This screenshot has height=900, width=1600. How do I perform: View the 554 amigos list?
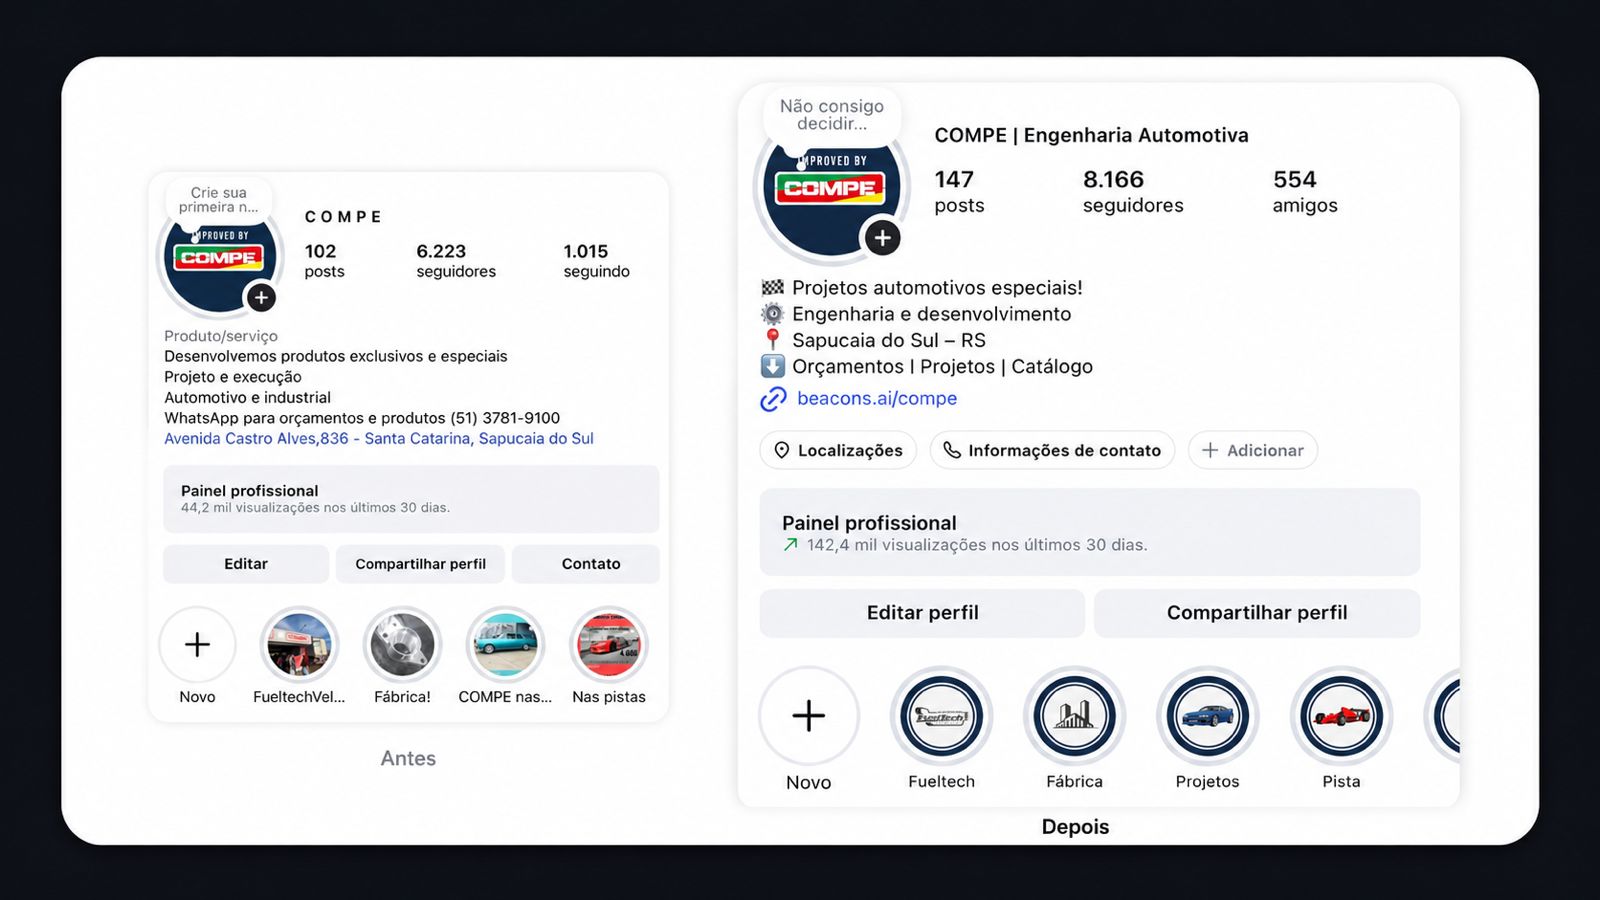pos(1305,191)
